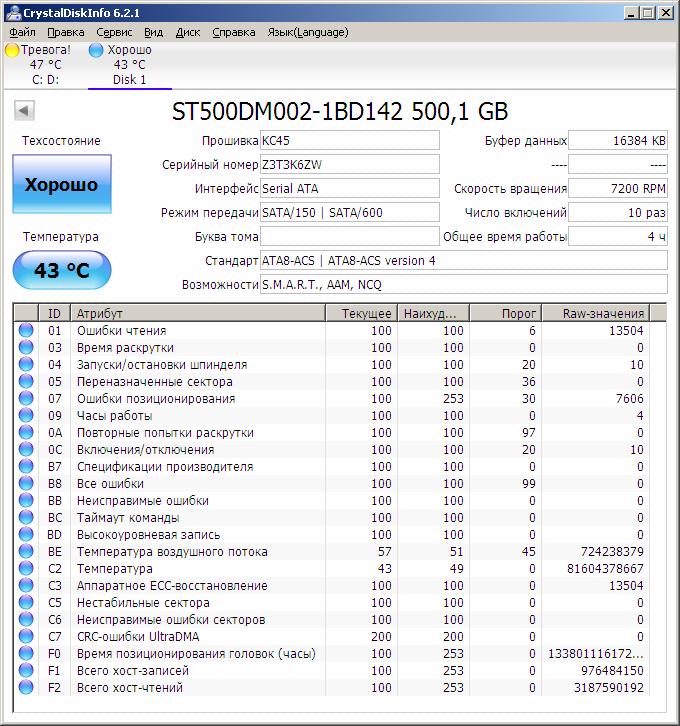Click status icon of B7 Спецификации производителя
This screenshot has width=680, height=726.
[x=26, y=466]
